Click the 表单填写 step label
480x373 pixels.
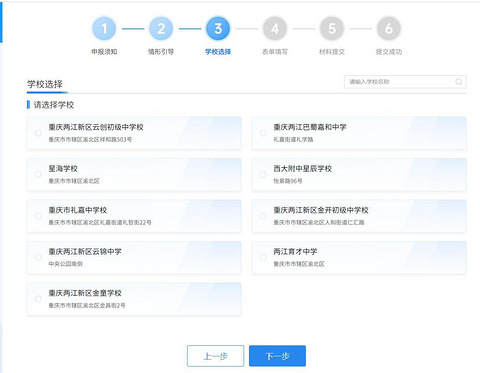(275, 52)
